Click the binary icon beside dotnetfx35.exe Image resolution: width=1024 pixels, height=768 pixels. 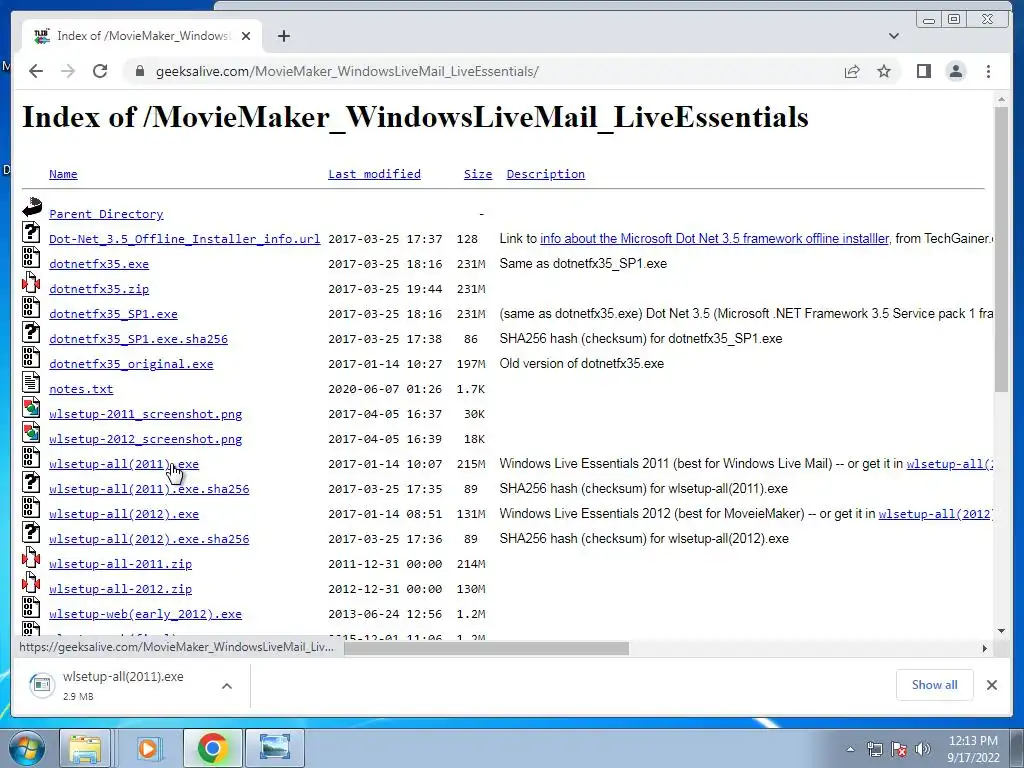(31, 257)
